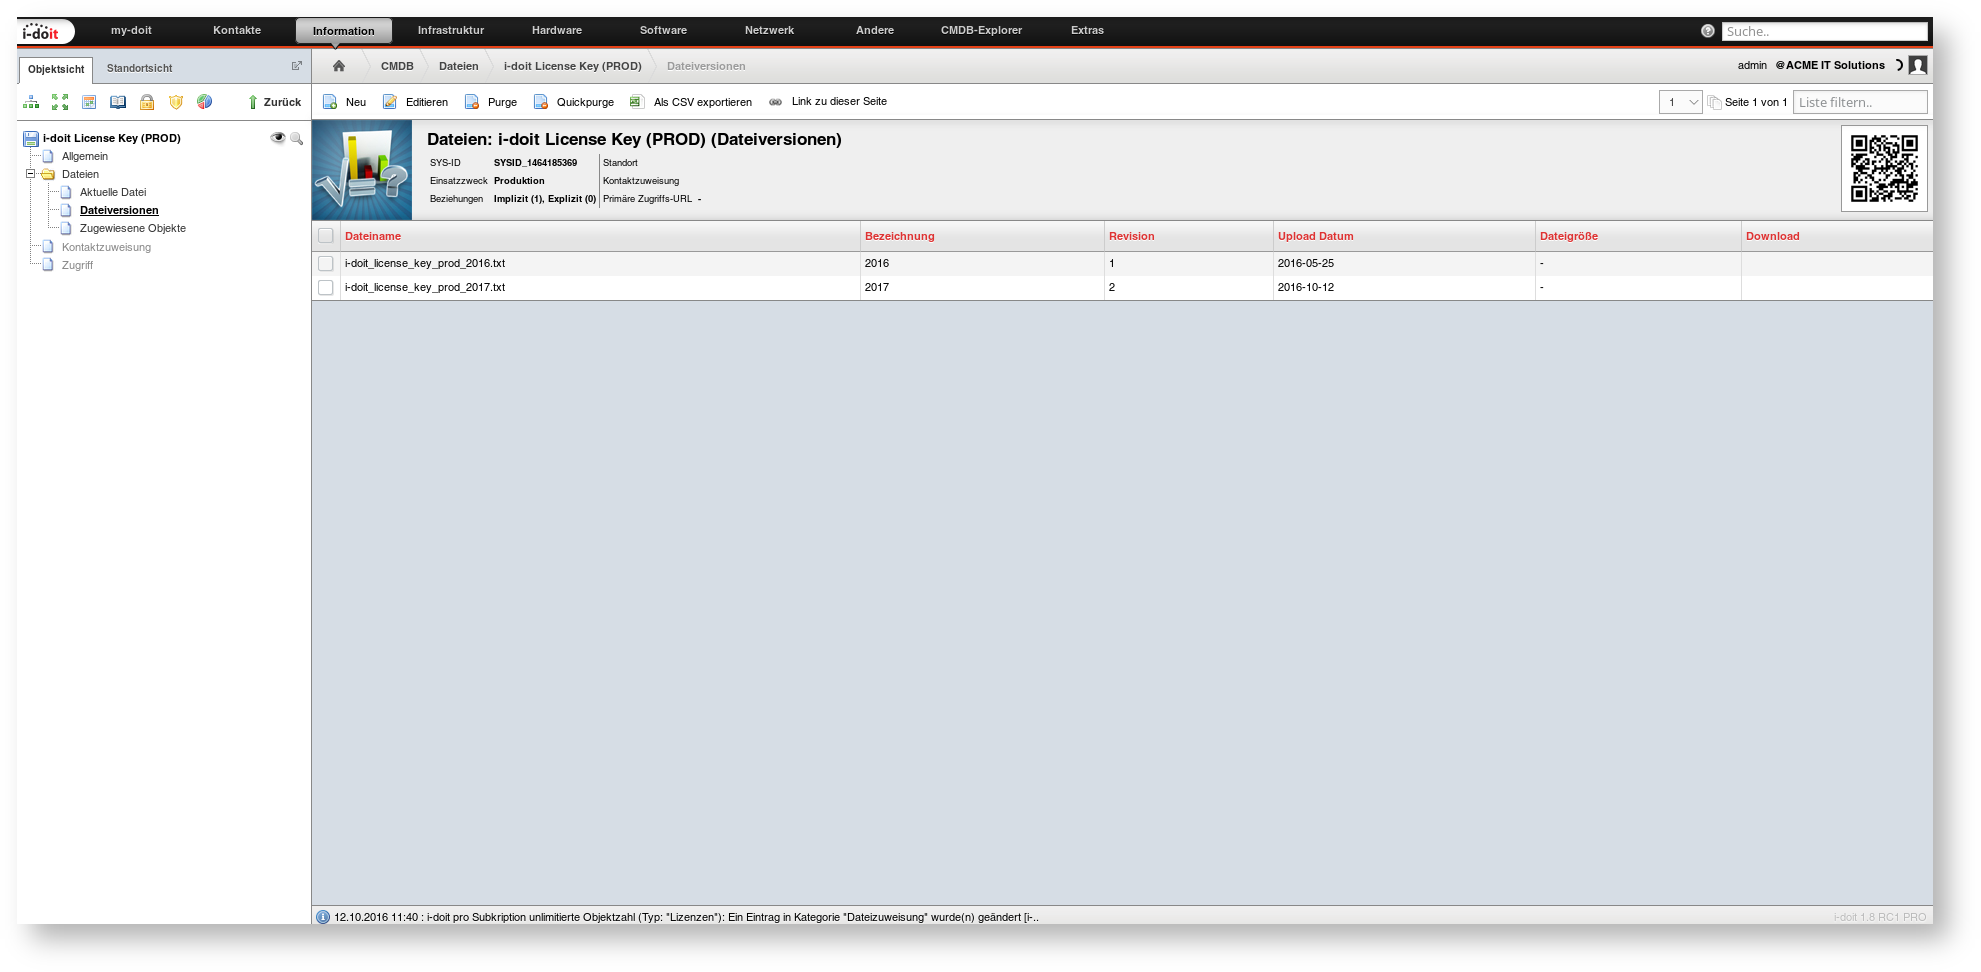1981x972 pixels.
Task: Click i-doit License Key (PROD) breadcrumb
Action: tap(573, 66)
